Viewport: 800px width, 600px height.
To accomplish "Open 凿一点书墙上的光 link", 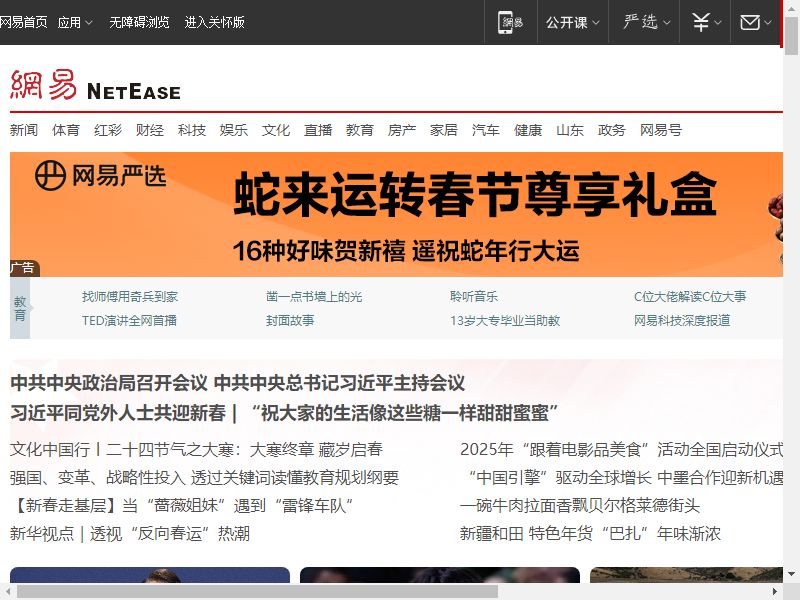I will tap(314, 296).
